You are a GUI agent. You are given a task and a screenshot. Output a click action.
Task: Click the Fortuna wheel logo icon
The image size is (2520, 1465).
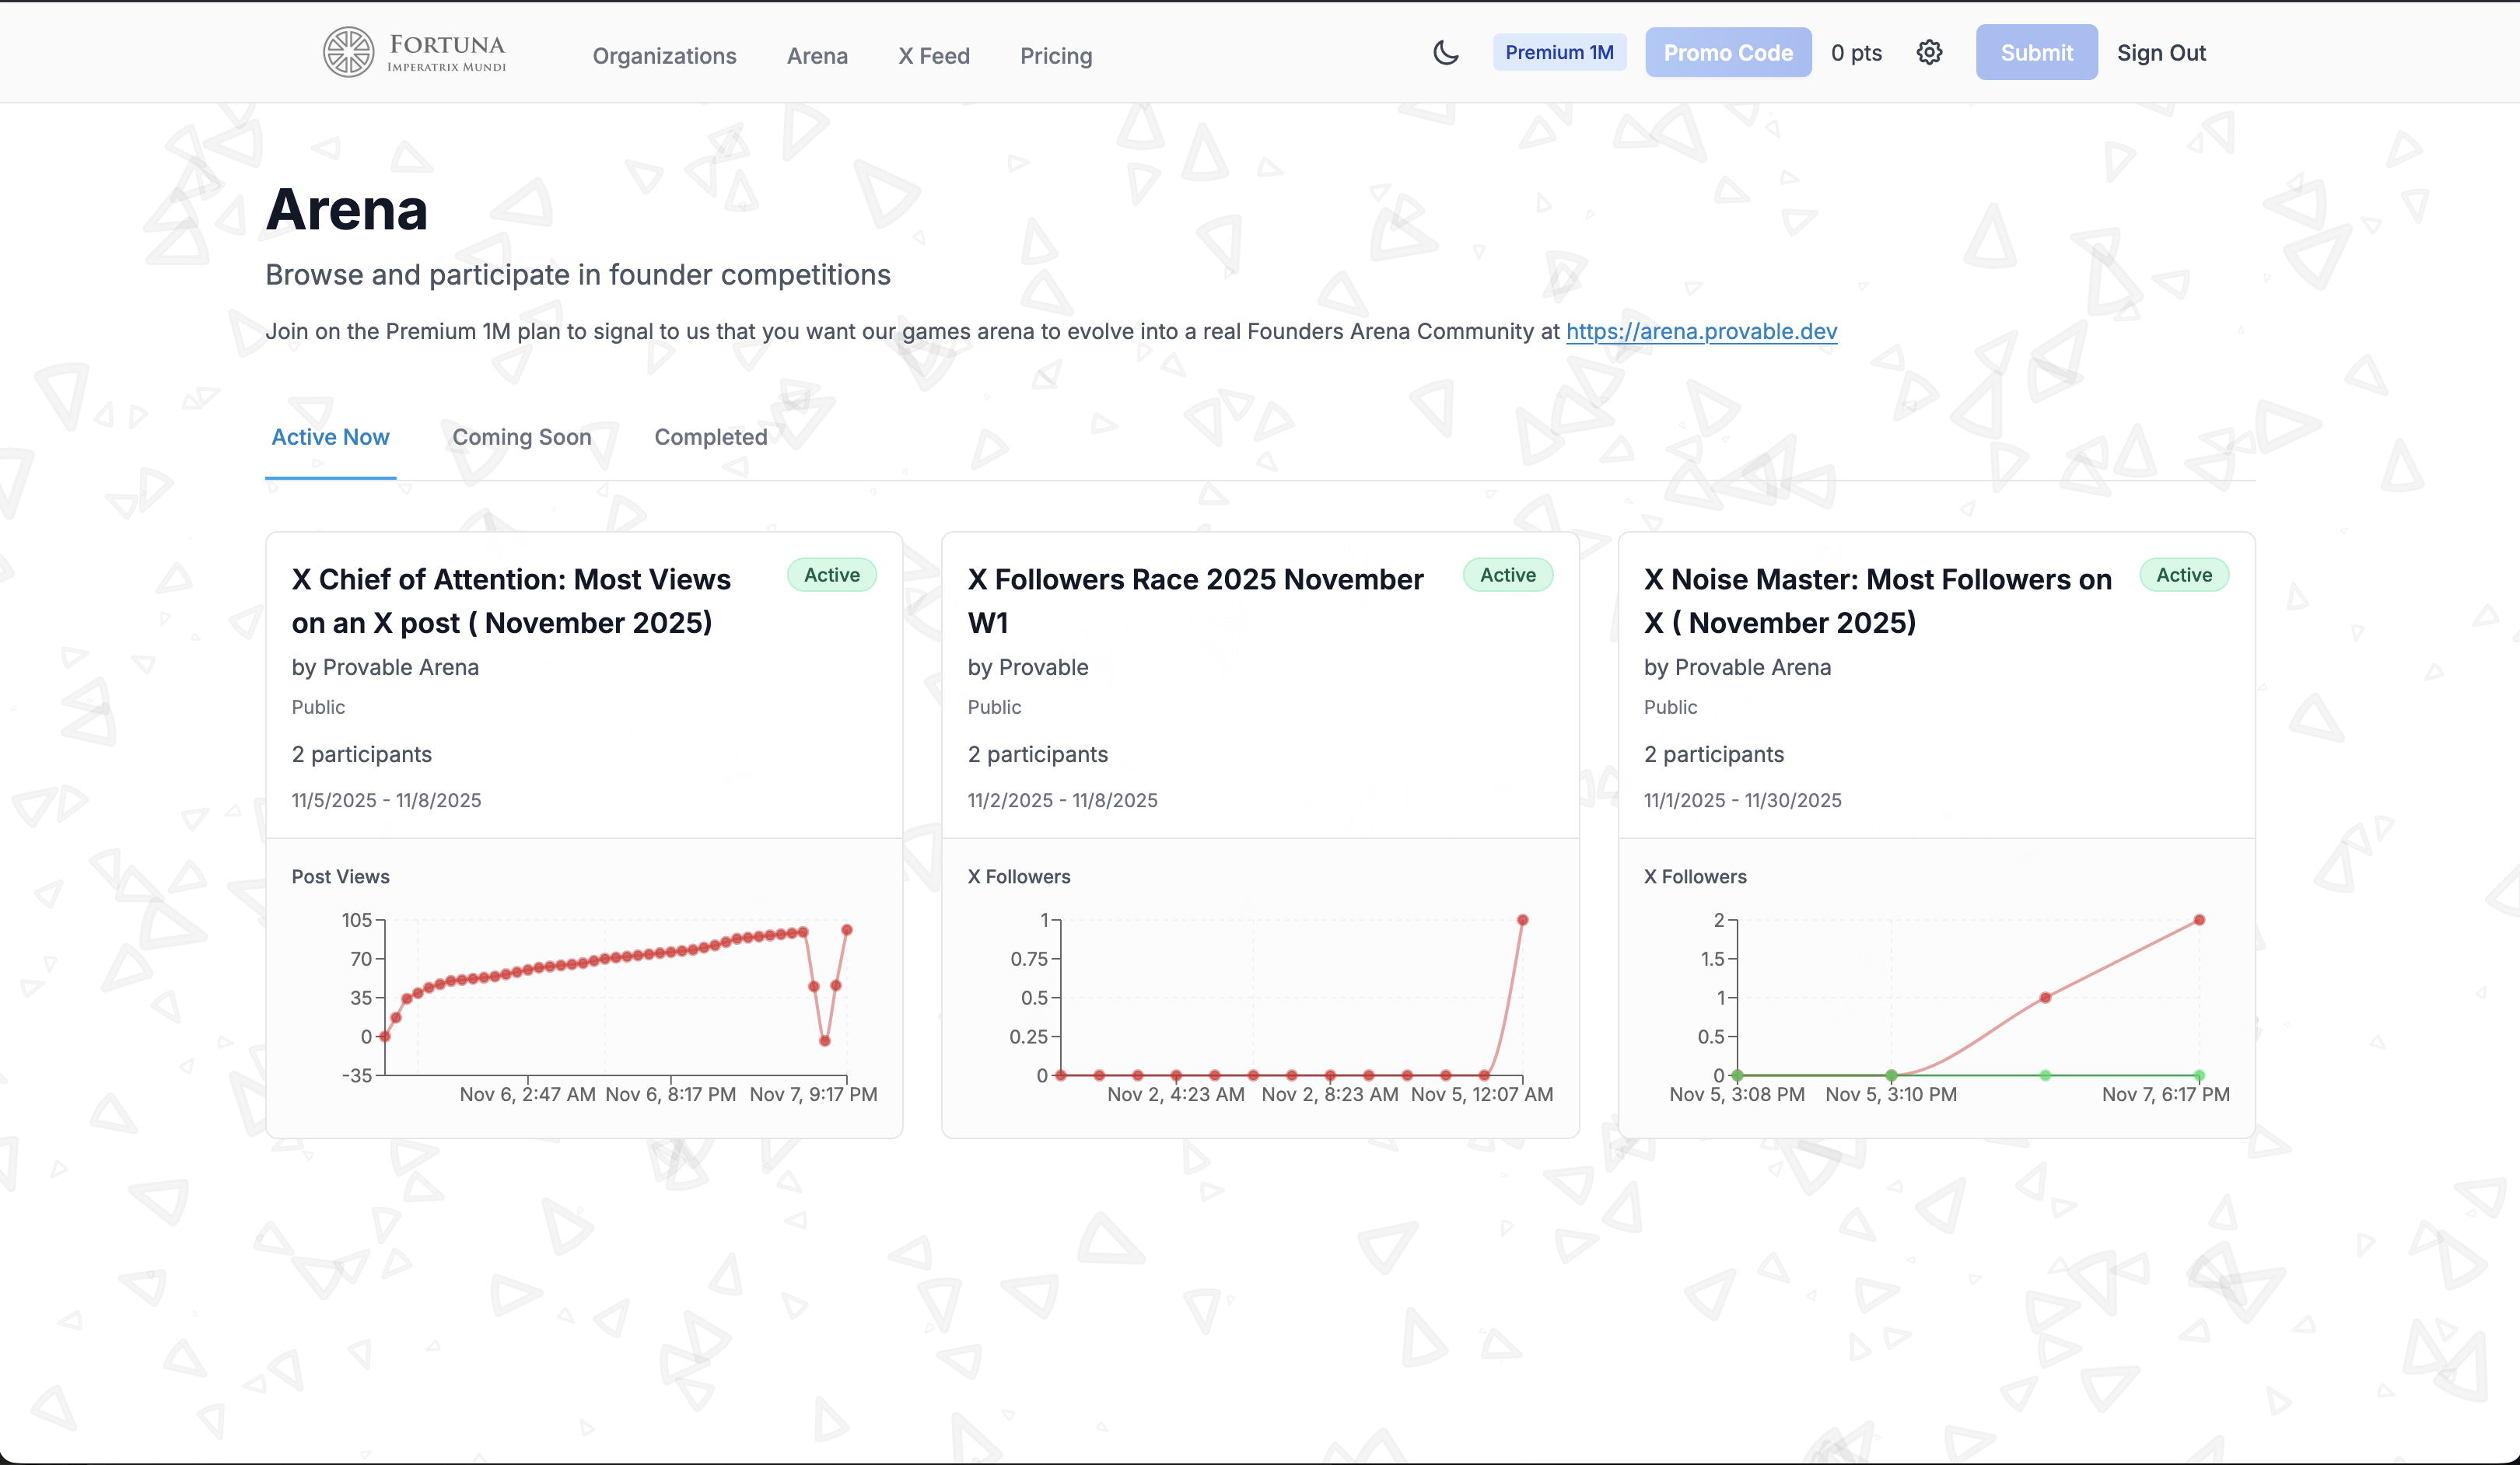tap(348, 52)
